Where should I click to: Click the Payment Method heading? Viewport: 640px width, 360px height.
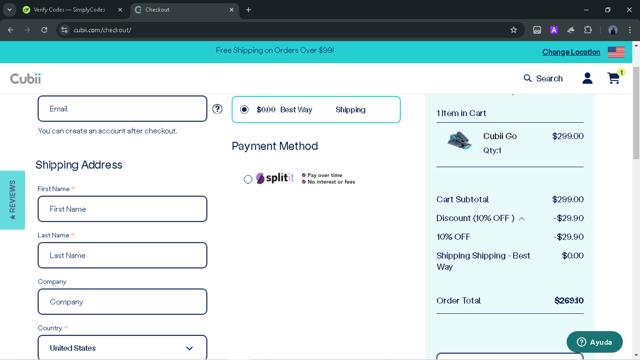275,146
